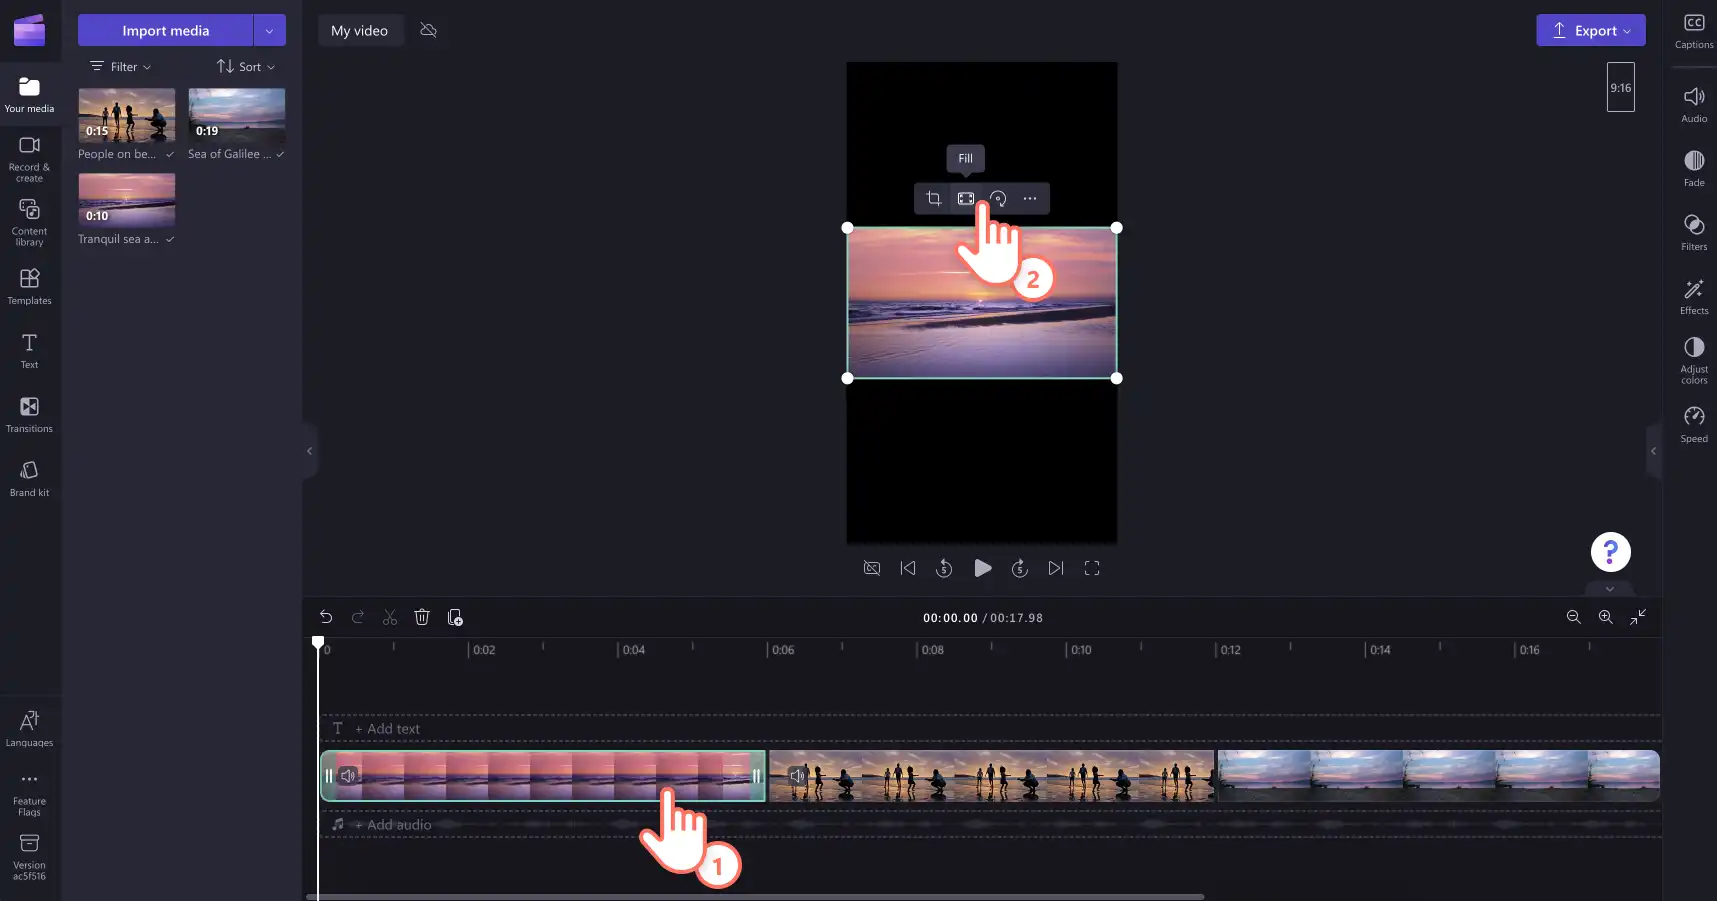1717x901 pixels.
Task: Click the undo arrow above timeline
Action: coord(326,617)
